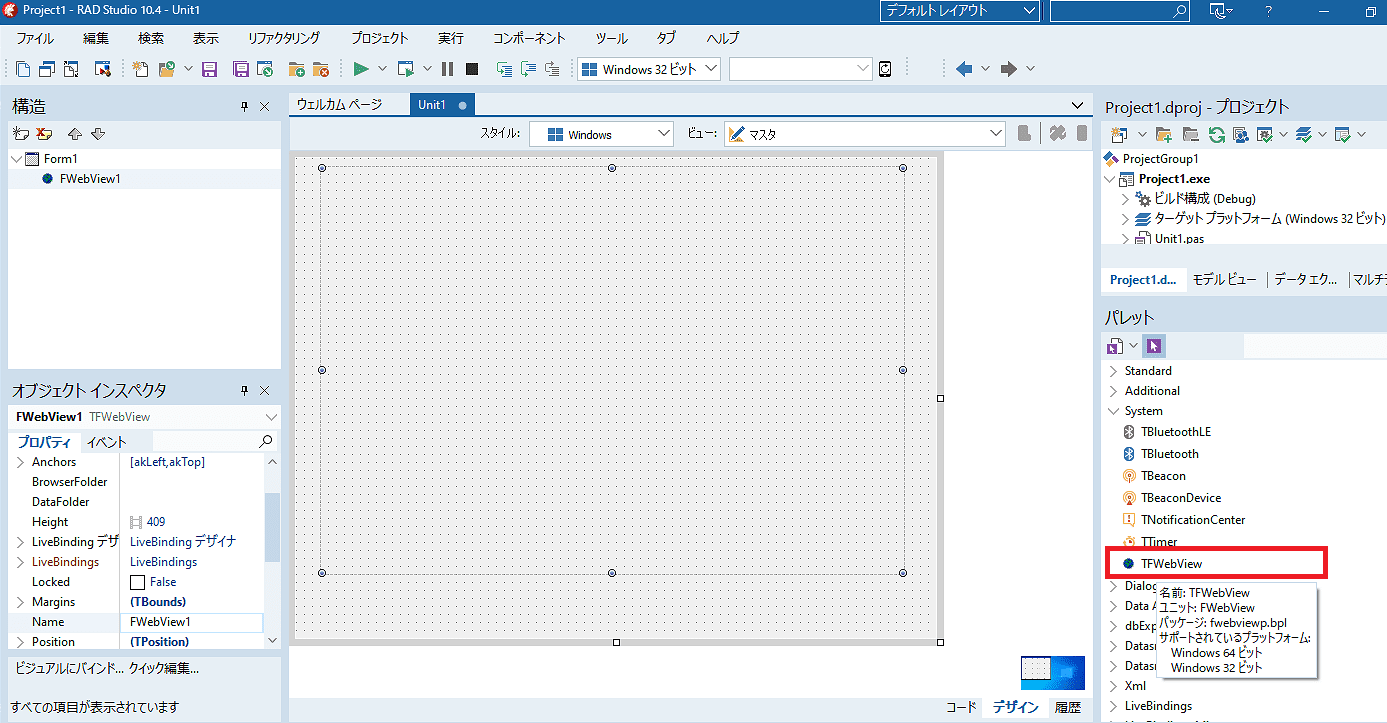Click the folder icon with green plus
1387x723 pixels.
pyautogui.click(x=296, y=69)
